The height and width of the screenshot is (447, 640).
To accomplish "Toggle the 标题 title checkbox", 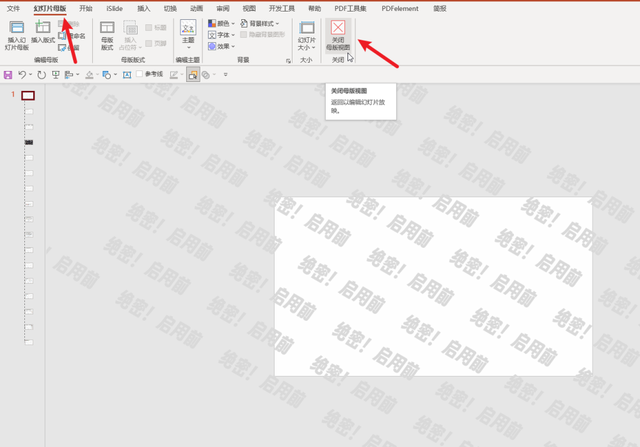I will tap(149, 27).
